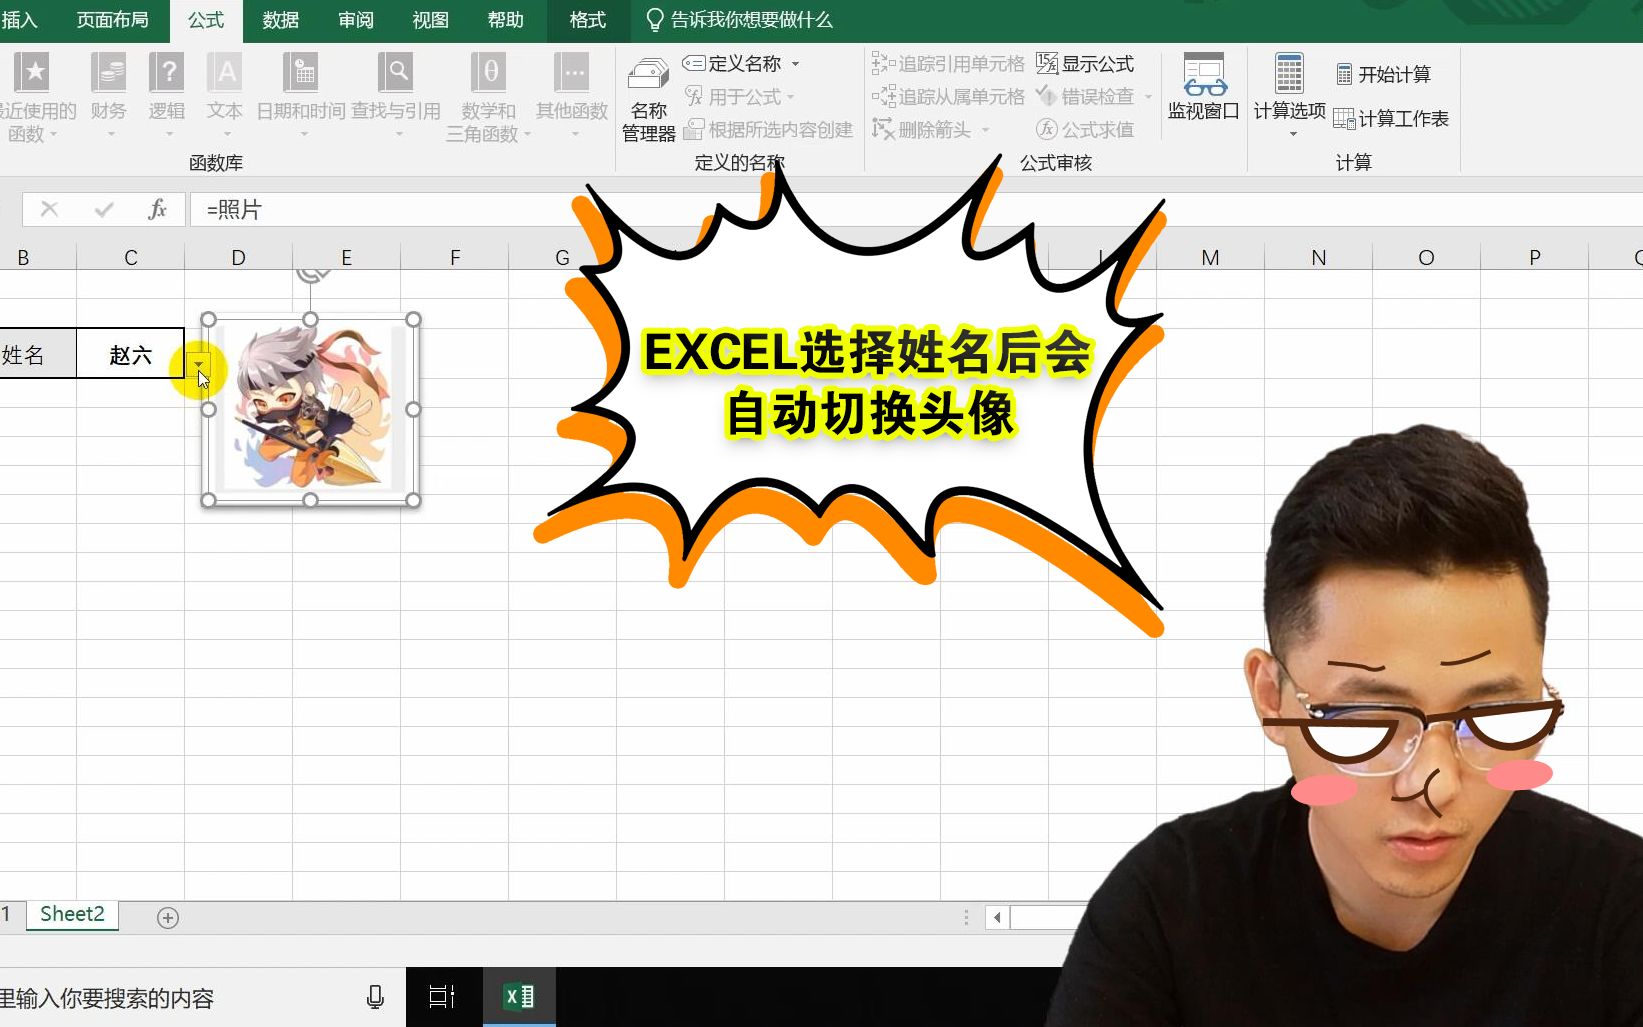
Task: Open Task View in the taskbar
Action: coord(442,996)
